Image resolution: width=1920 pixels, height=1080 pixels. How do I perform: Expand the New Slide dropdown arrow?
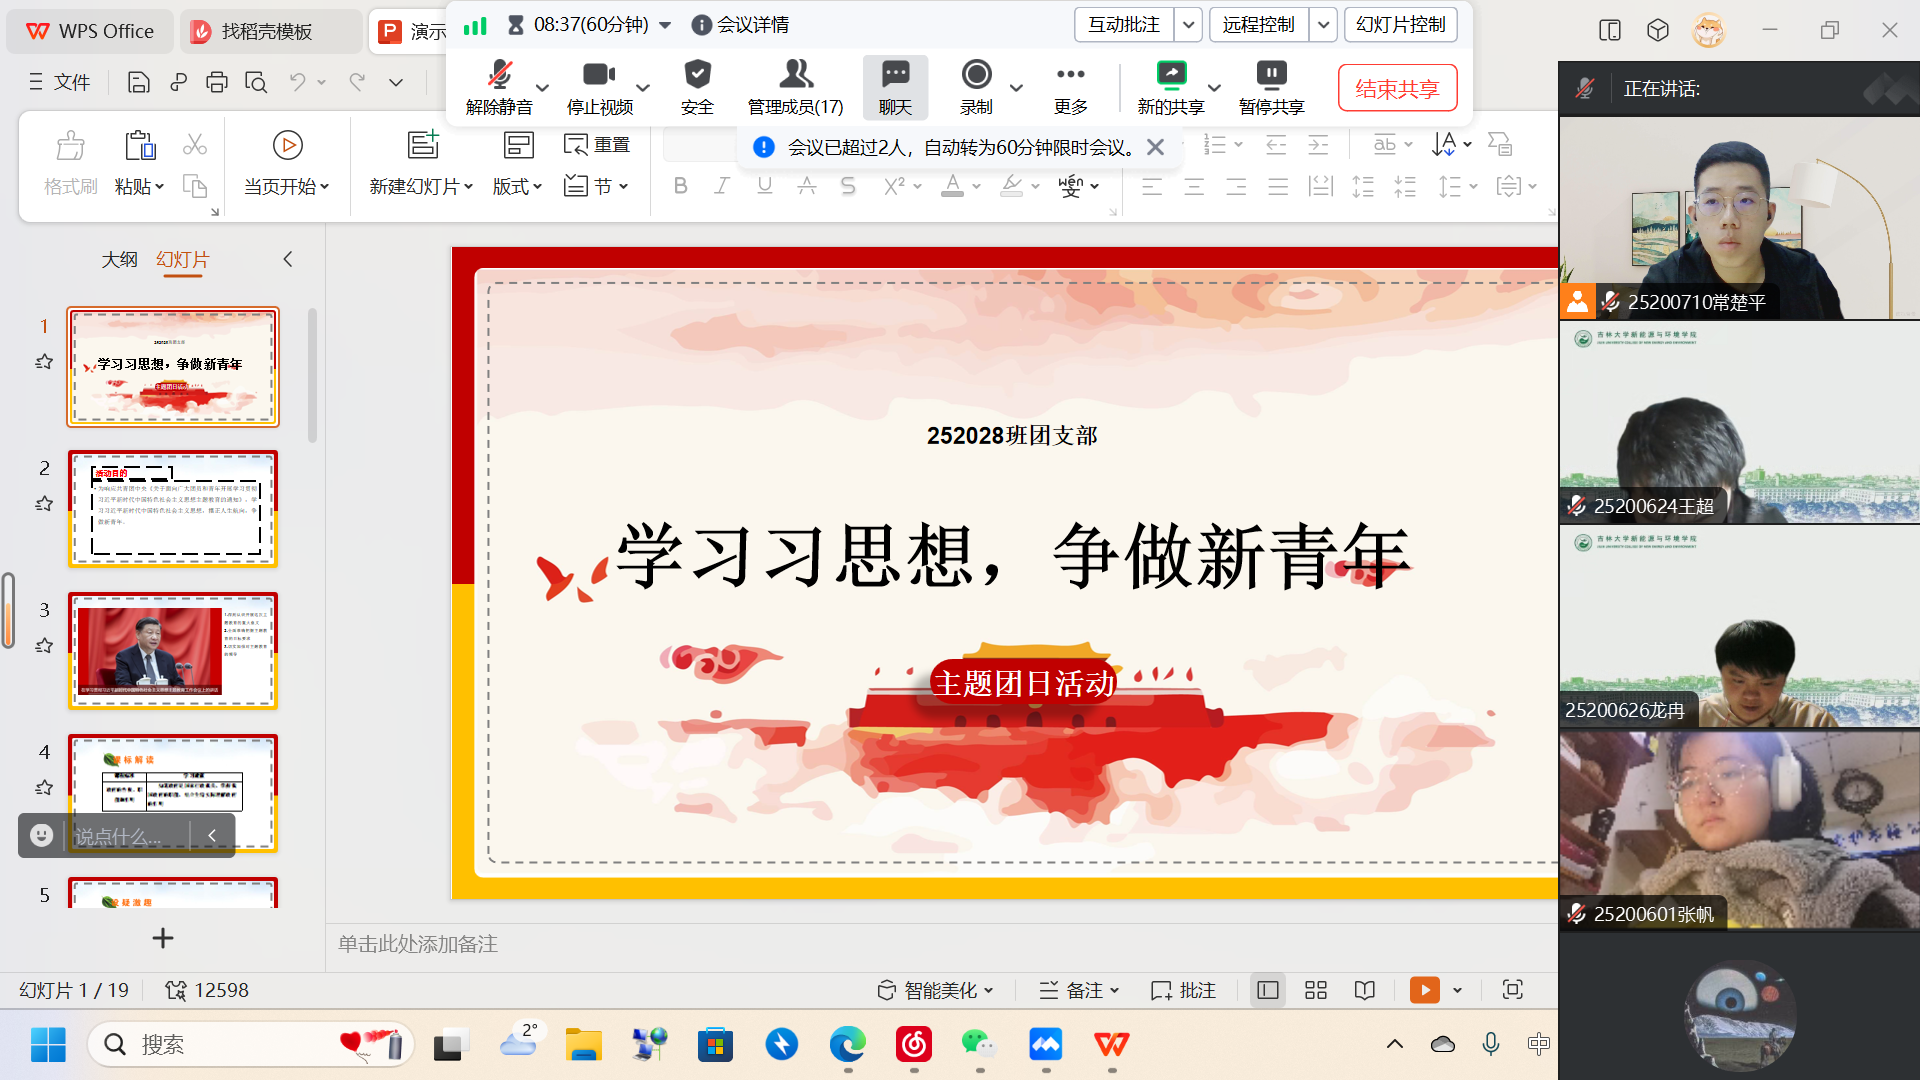(x=469, y=187)
